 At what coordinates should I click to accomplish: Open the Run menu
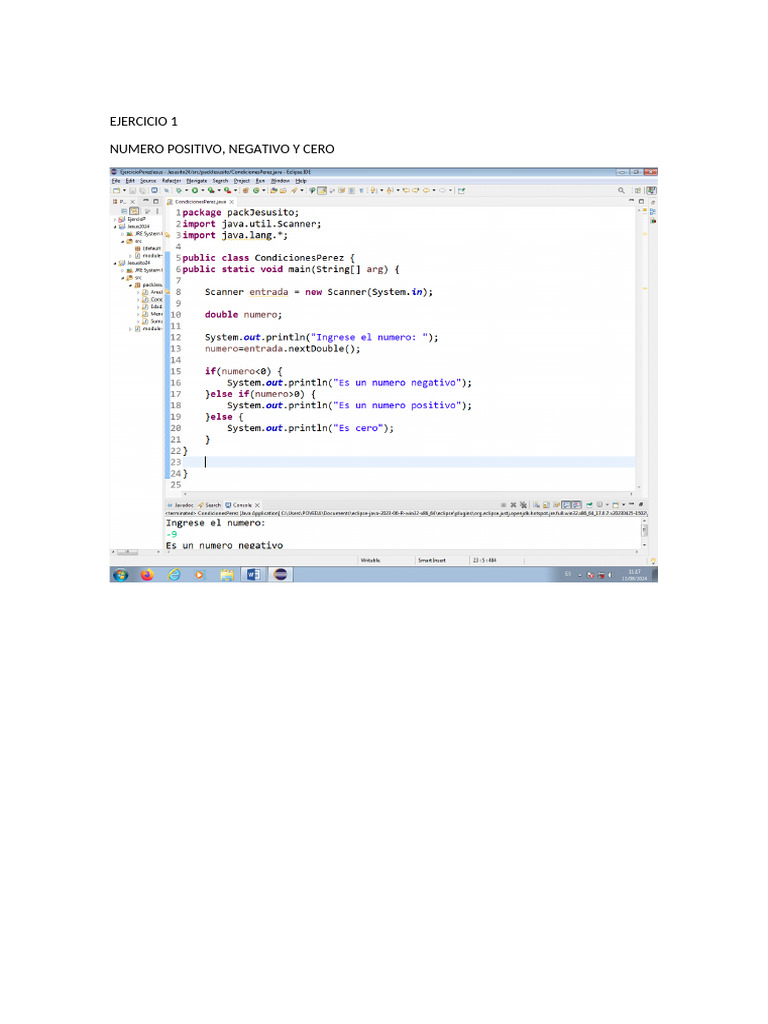[x=260, y=181]
